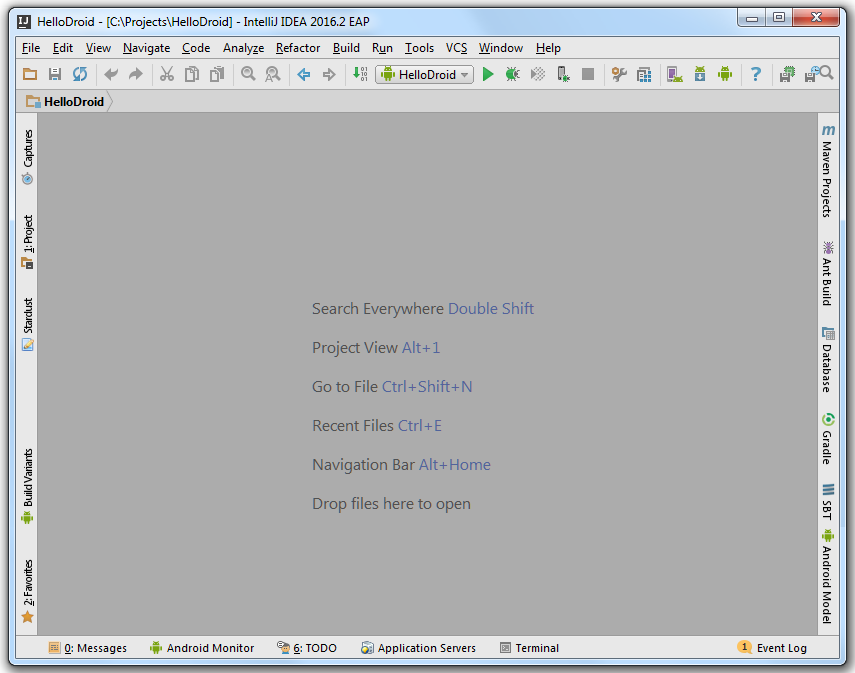Open the Maven Projects tool window

828,171
